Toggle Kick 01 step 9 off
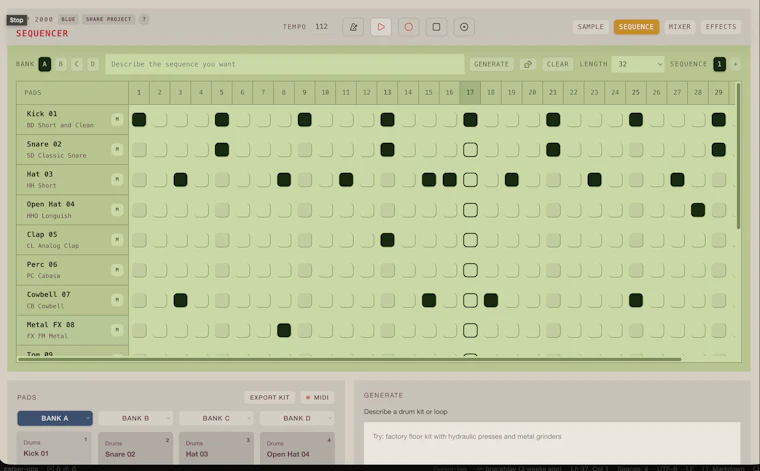This screenshot has height=471, width=760. click(304, 120)
